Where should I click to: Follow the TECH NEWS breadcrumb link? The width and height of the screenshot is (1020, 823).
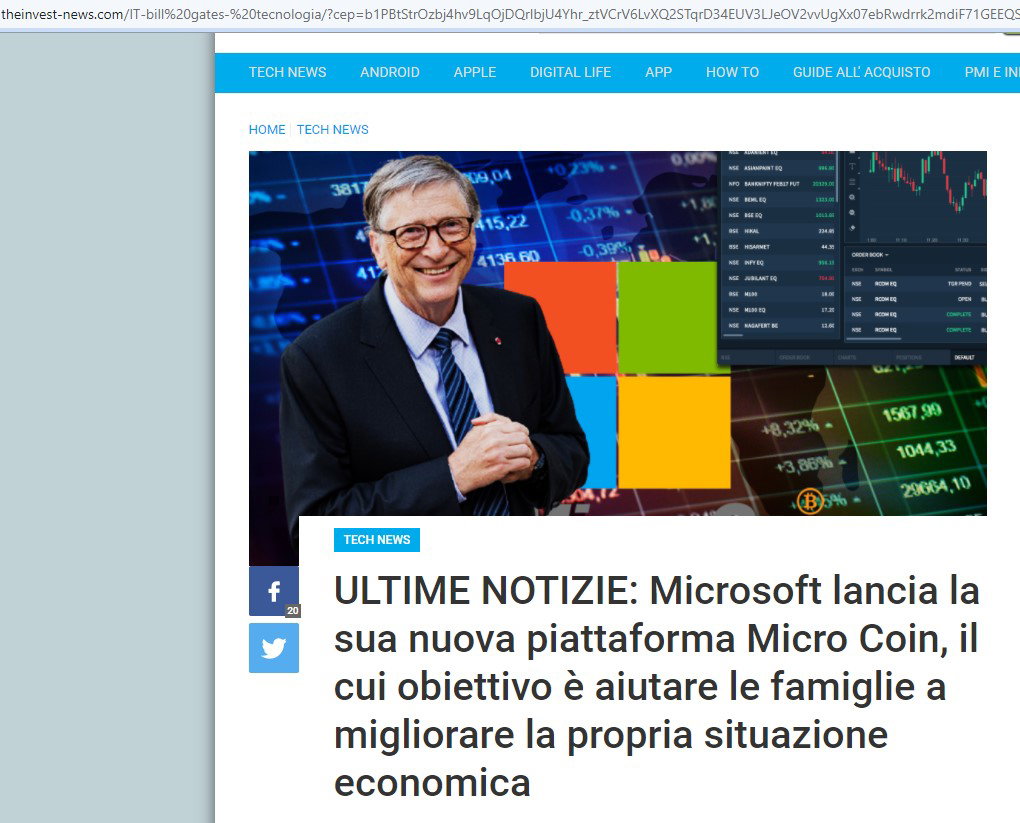click(332, 129)
